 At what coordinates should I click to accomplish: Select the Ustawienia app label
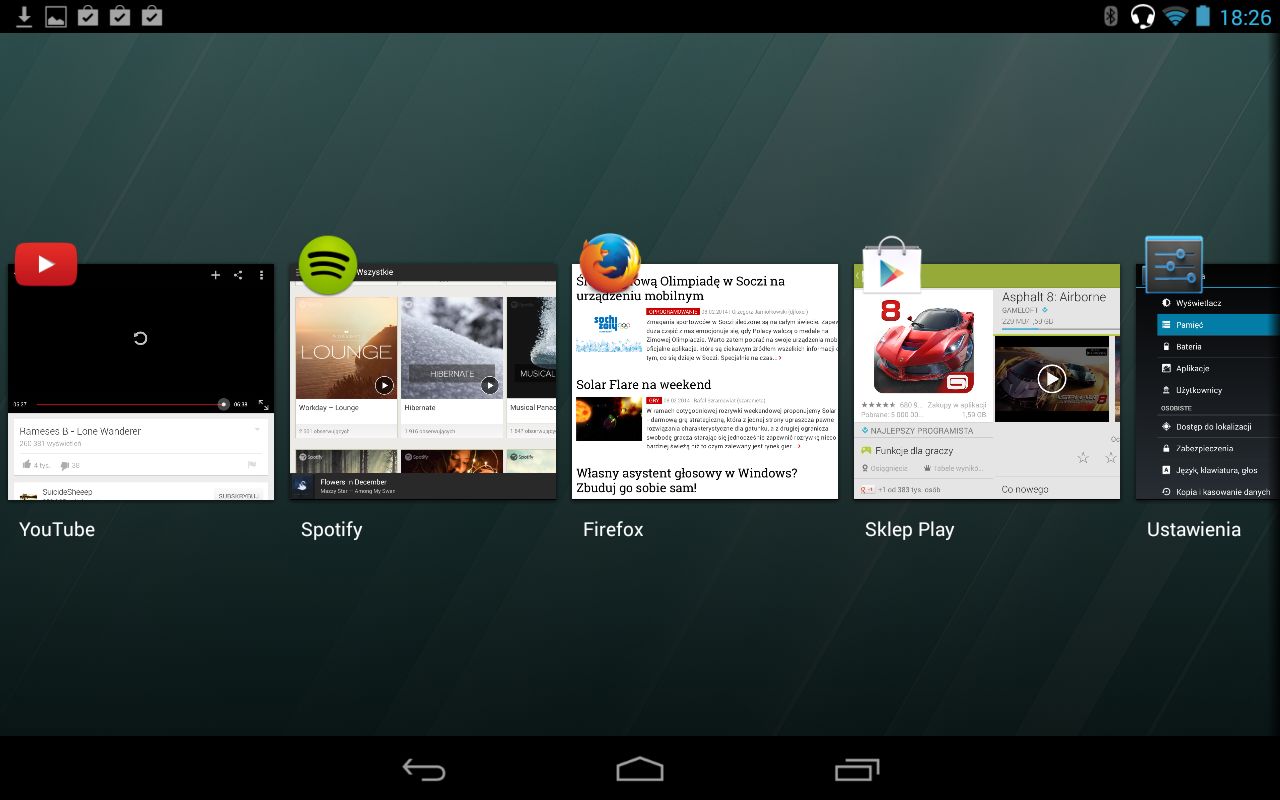(1193, 530)
